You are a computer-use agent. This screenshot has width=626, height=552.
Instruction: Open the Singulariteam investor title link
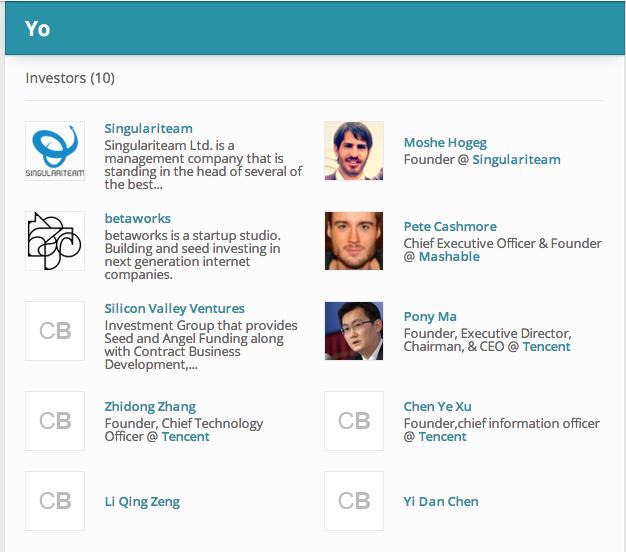click(149, 129)
